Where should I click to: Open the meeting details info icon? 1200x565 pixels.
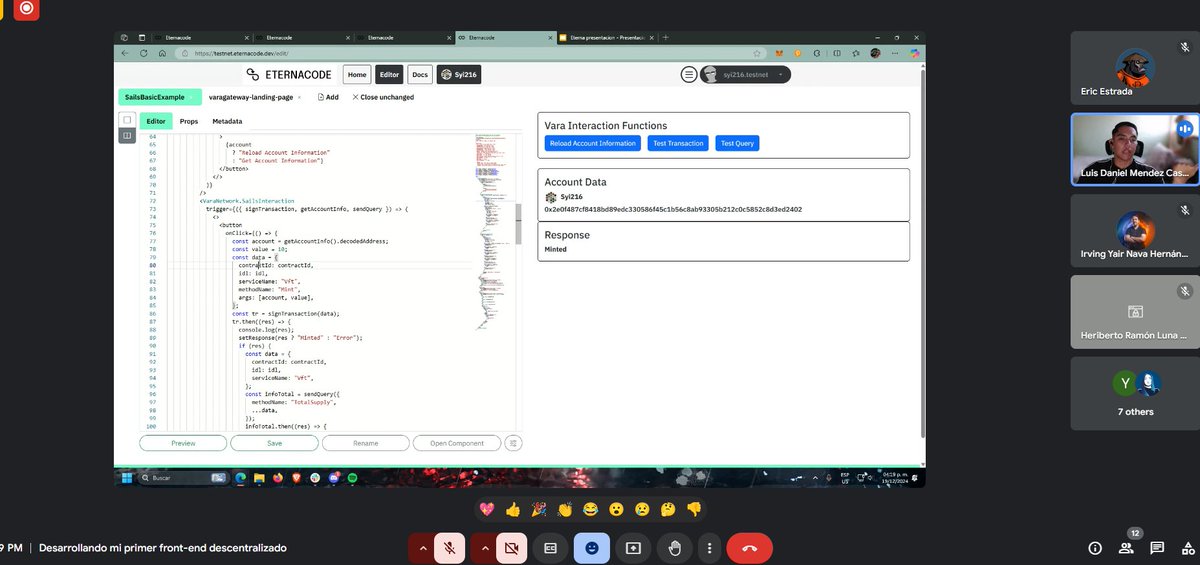(x=1095, y=548)
